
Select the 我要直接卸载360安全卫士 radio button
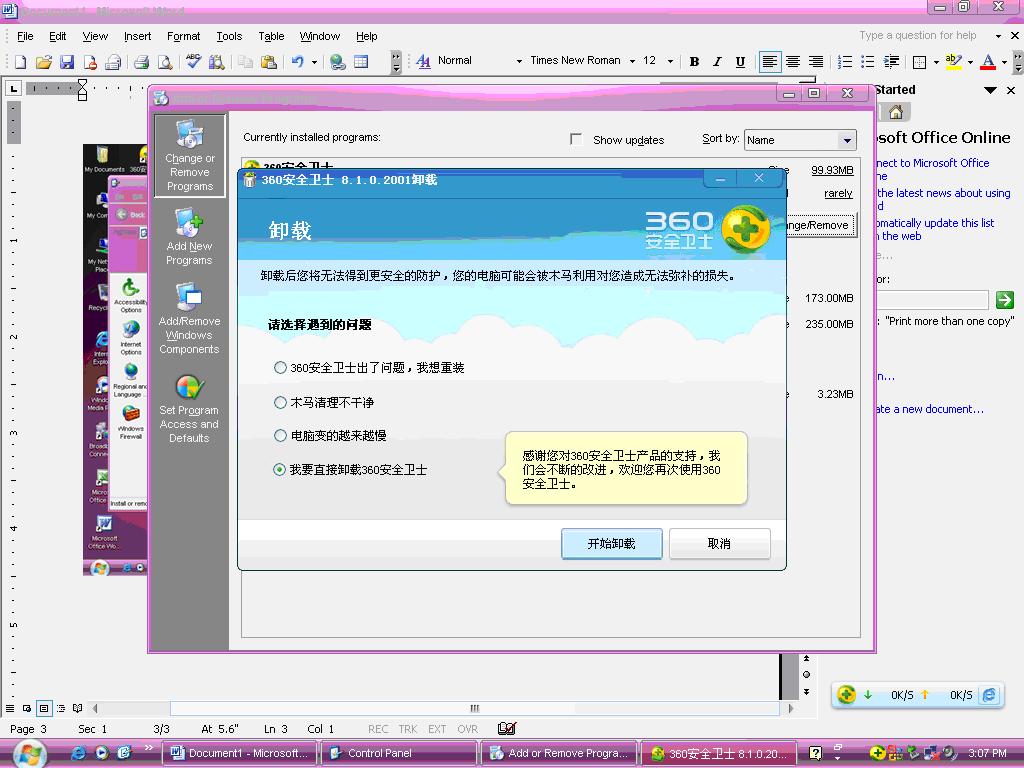pos(280,470)
